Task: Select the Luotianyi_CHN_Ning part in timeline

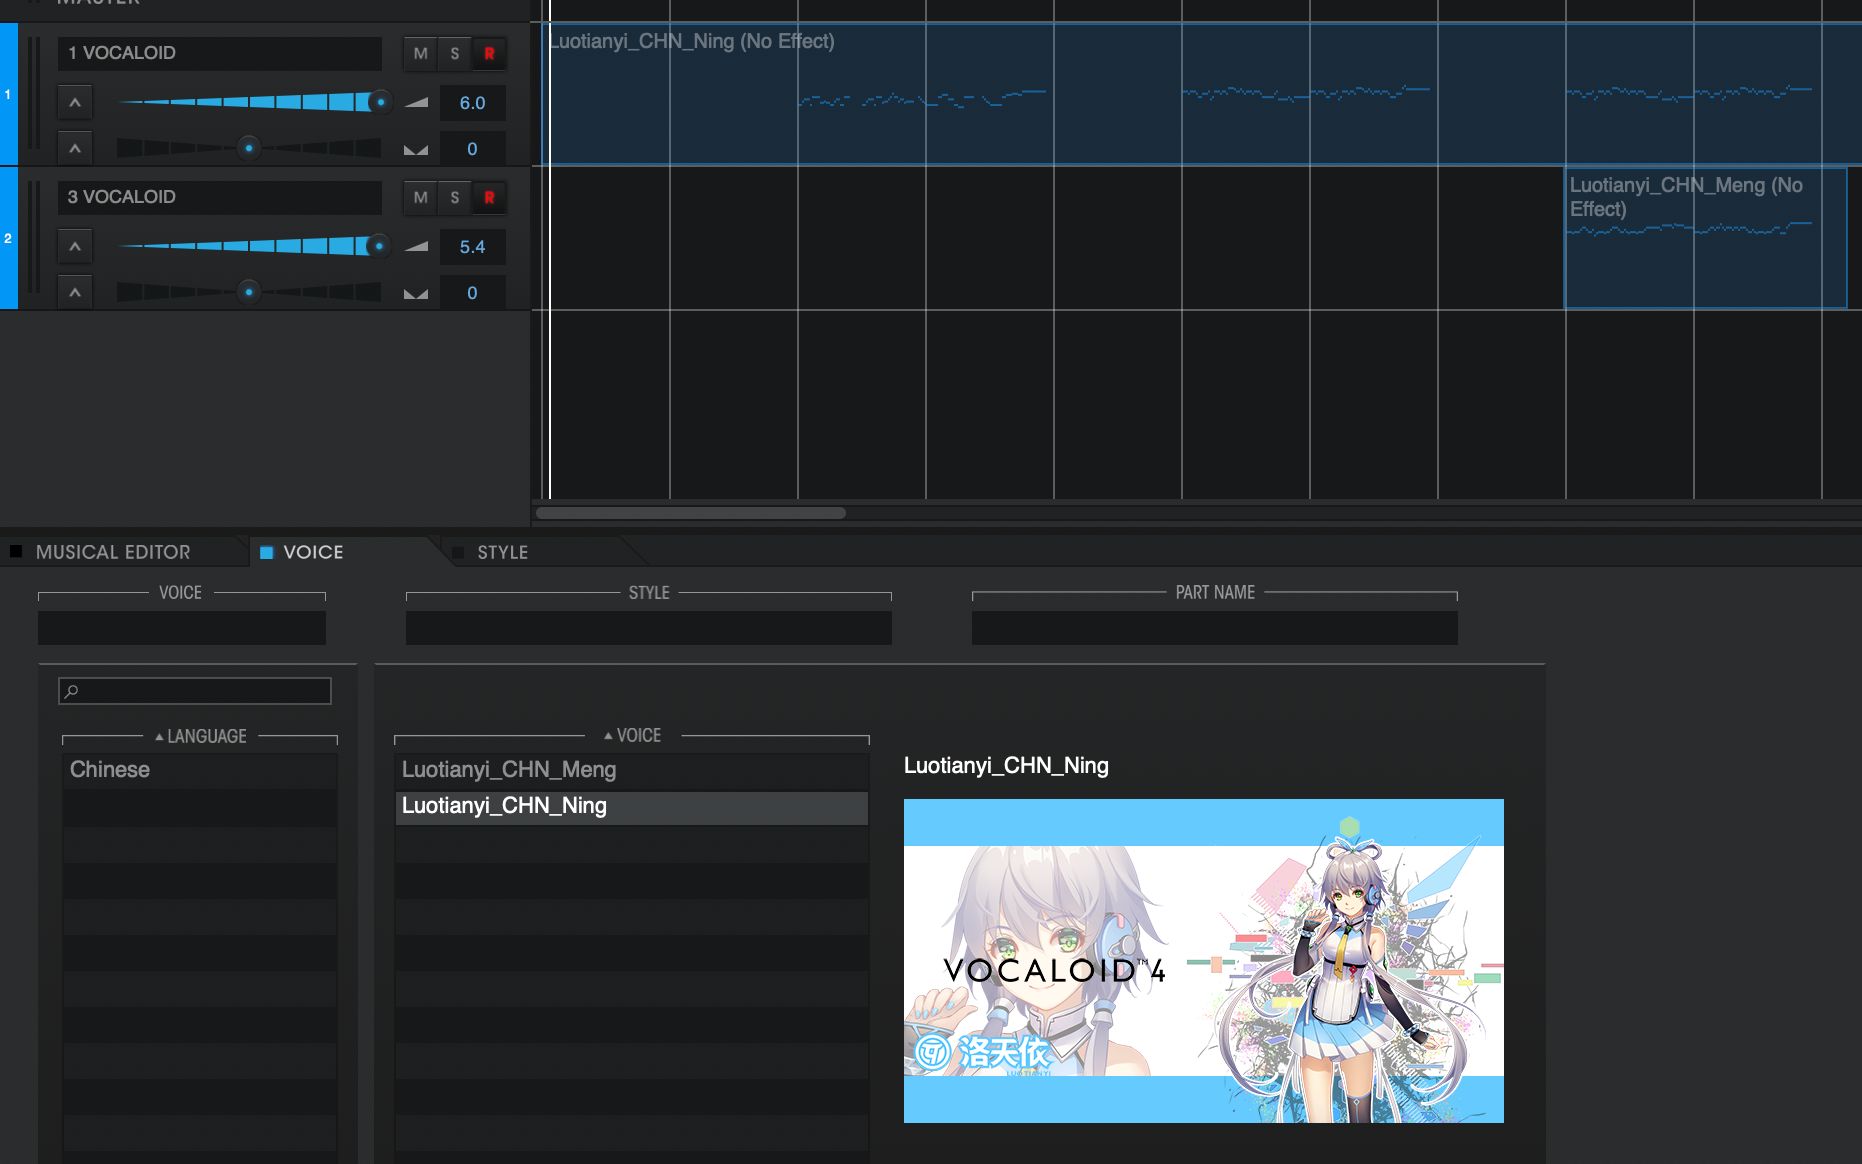Action: pyautogui.click(x=1200, y=94)
